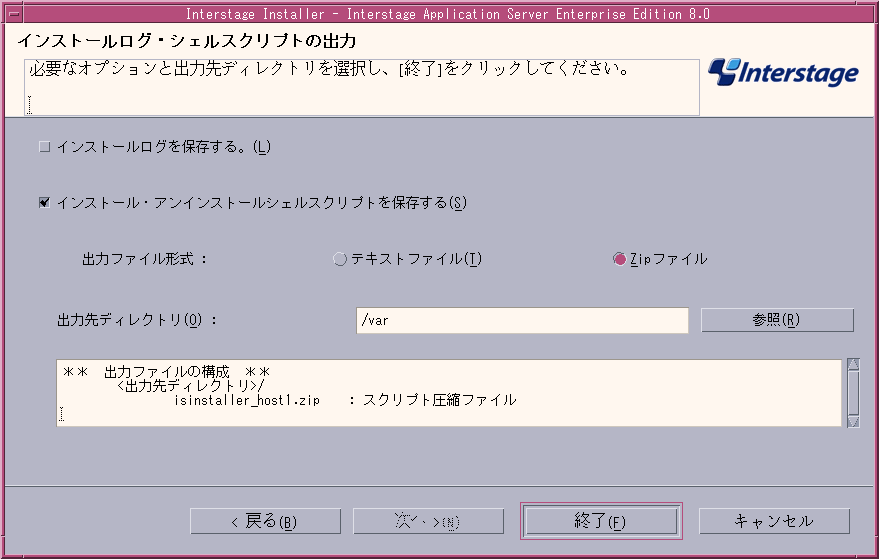Viewport: 879px width, 559px height.
Task: Open the 参照(R) browse dialog
Action: [x=777, y=320]
